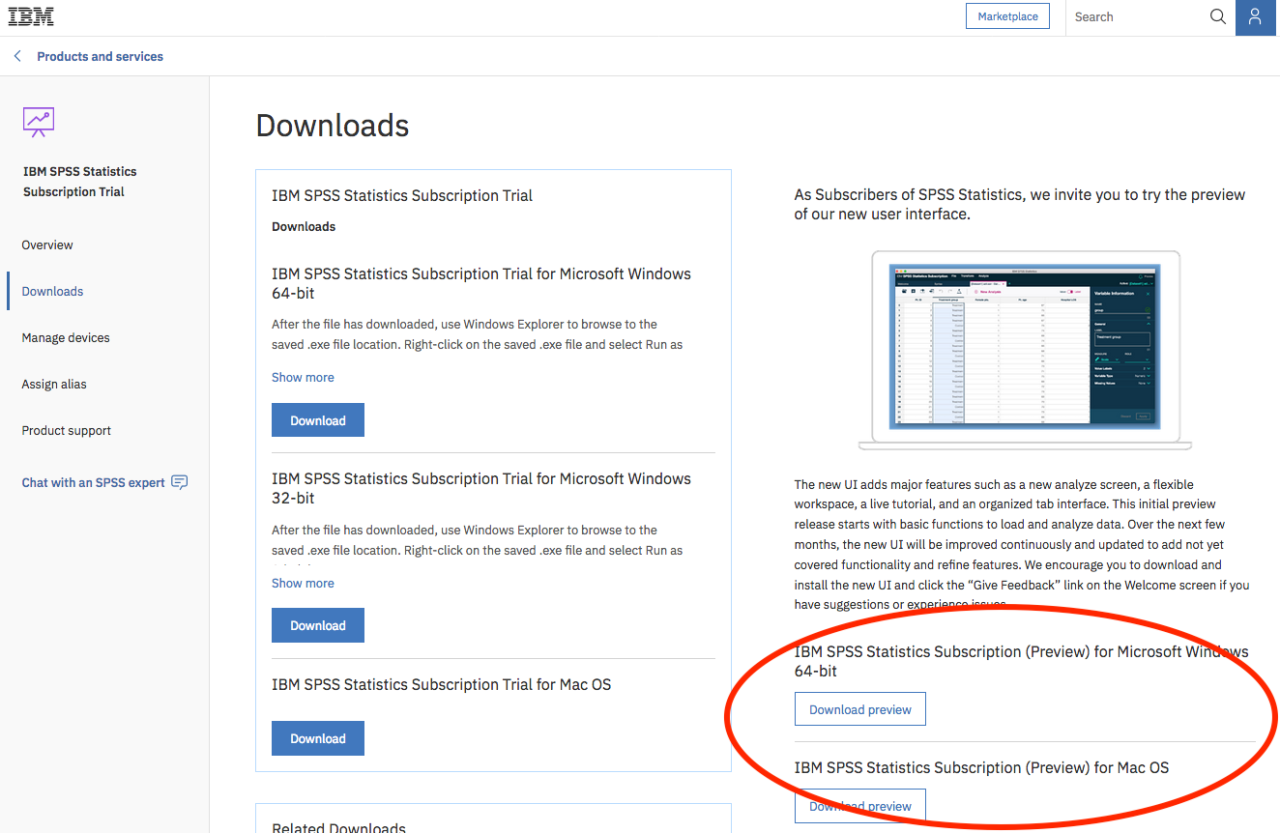
Task: Select Downloads in the sidebar
Action: pos(52,291)
